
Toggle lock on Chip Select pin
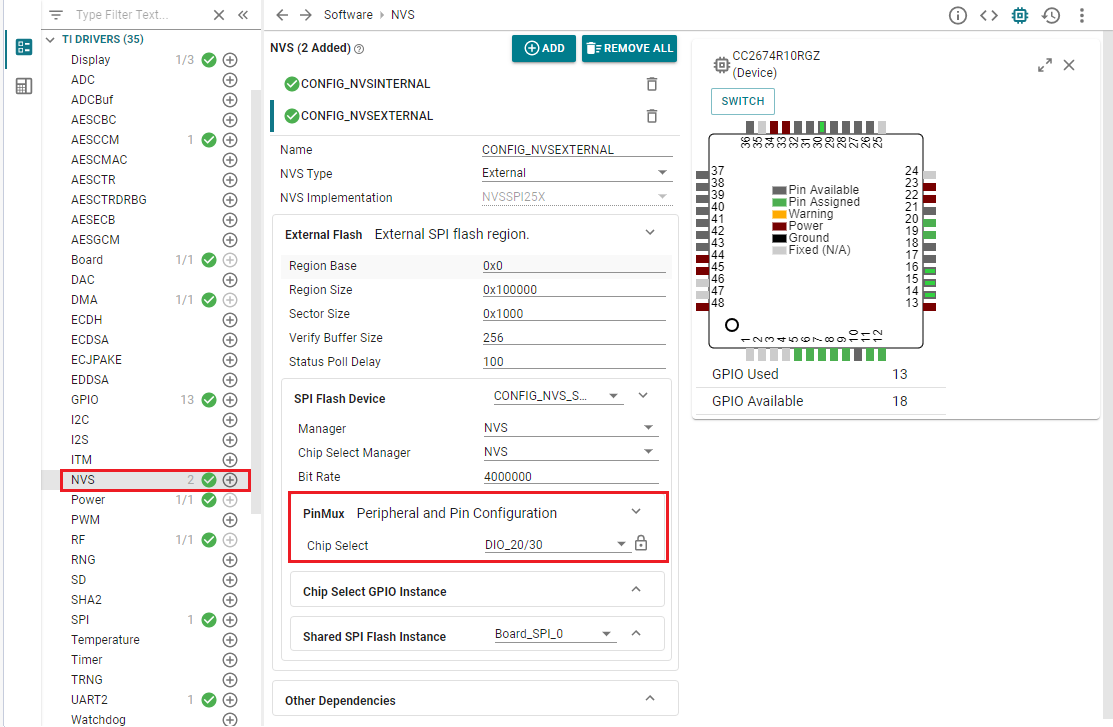pyautogui.click(x=642, y=544)
